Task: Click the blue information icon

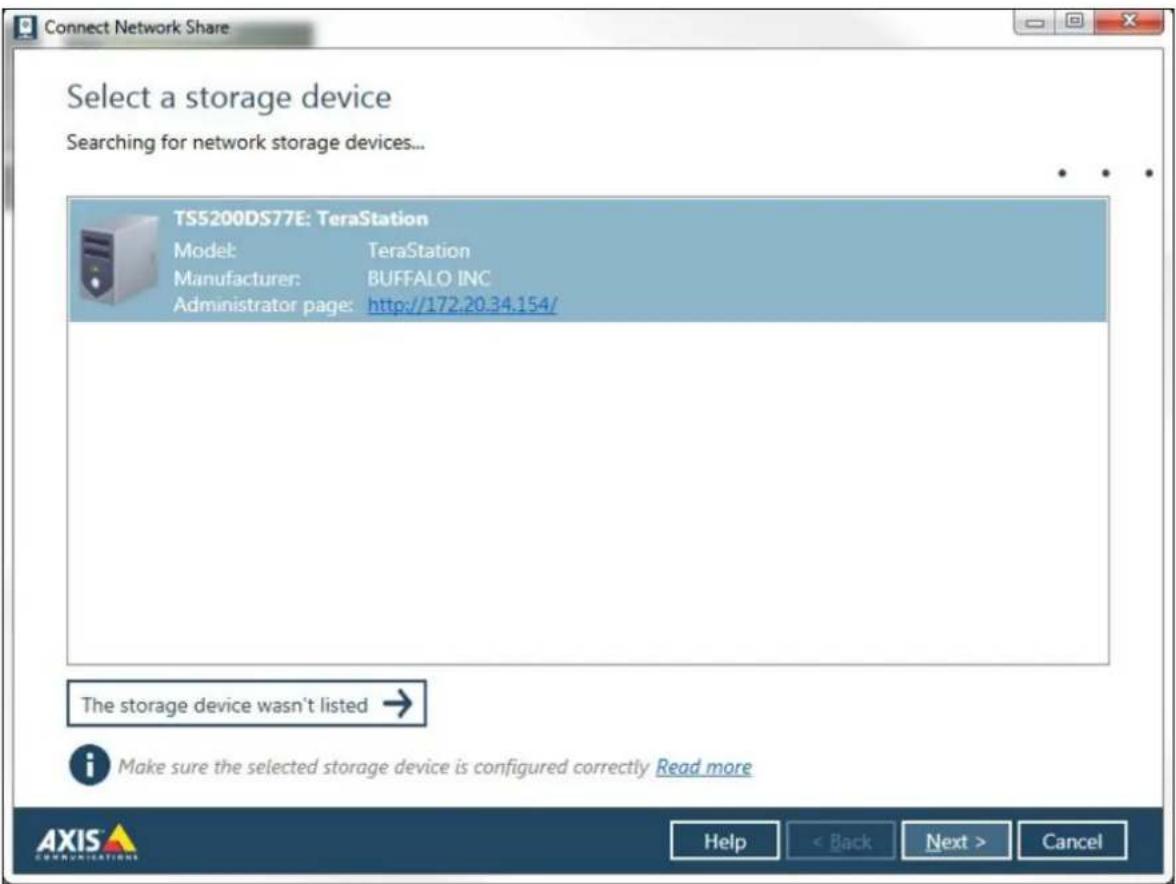Action: point(89,765)
